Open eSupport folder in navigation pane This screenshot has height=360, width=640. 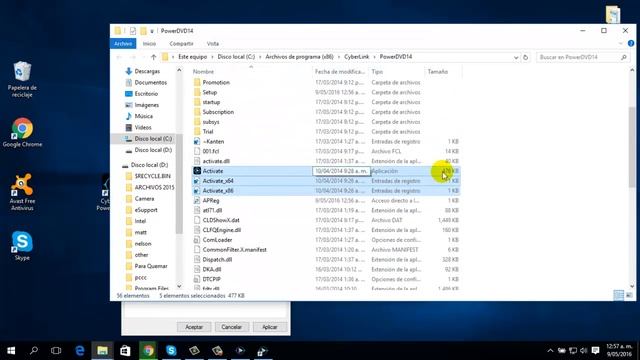click(x=146, y=210)
